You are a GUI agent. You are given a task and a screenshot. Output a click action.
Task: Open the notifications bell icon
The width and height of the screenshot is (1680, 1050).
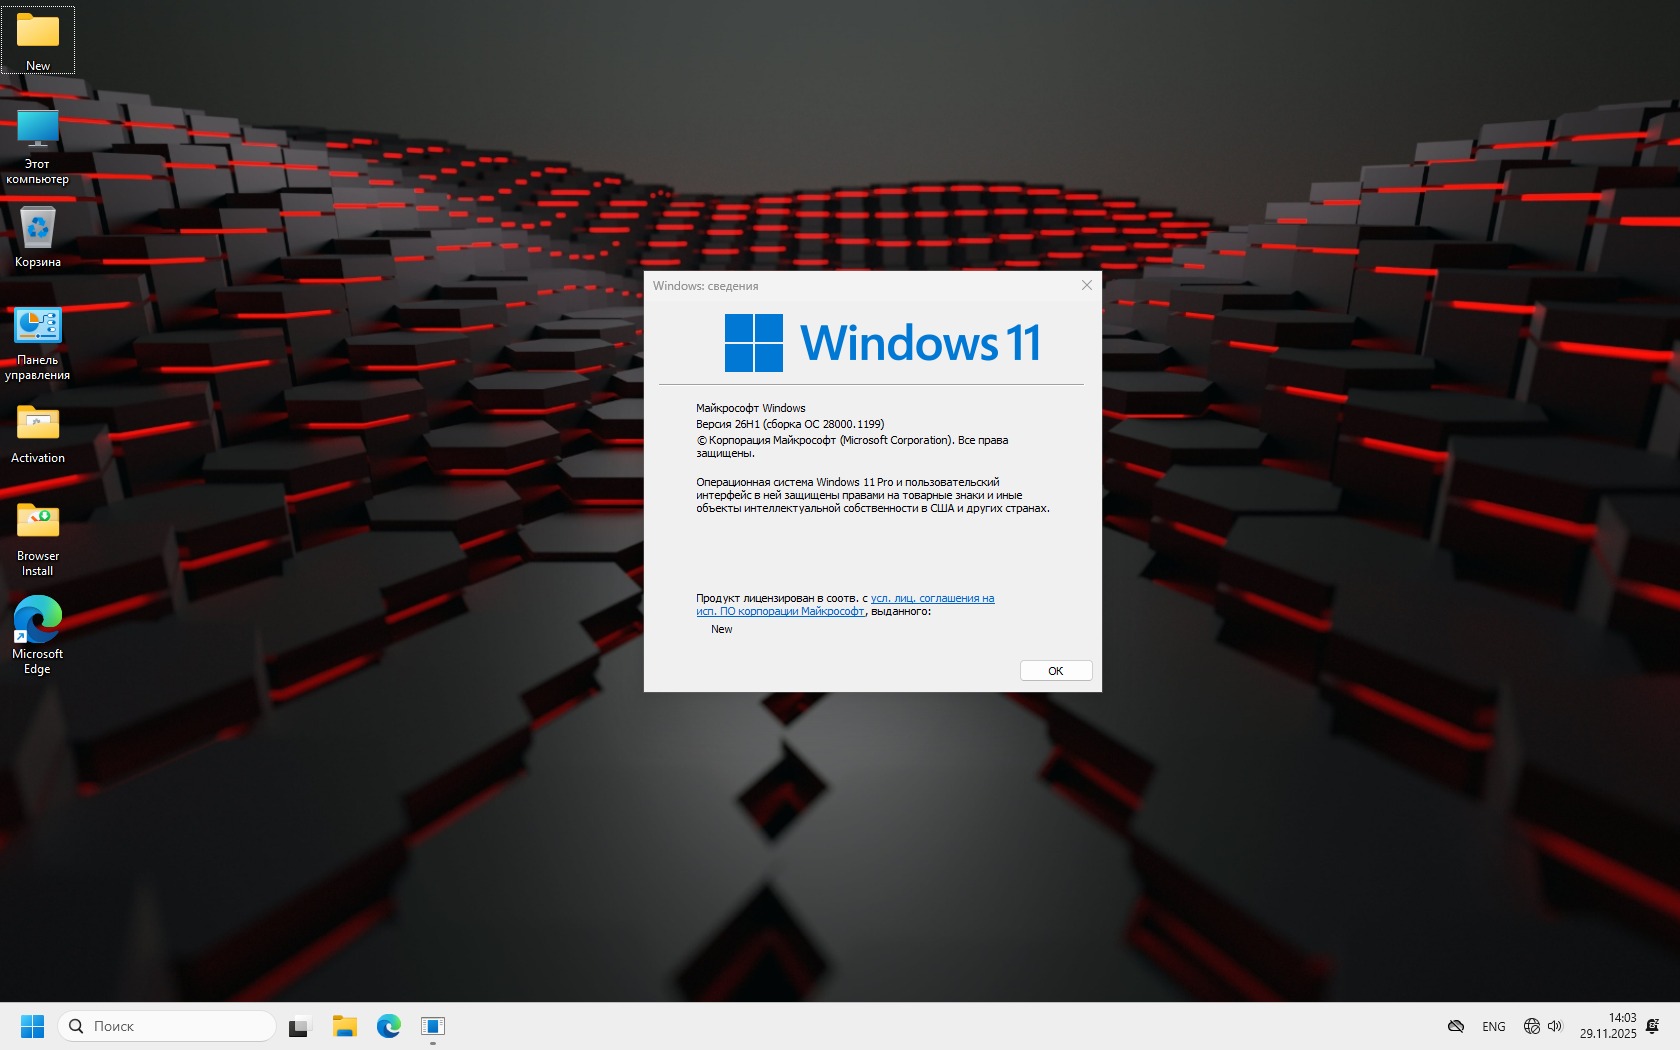(x=1653, y=1026)
